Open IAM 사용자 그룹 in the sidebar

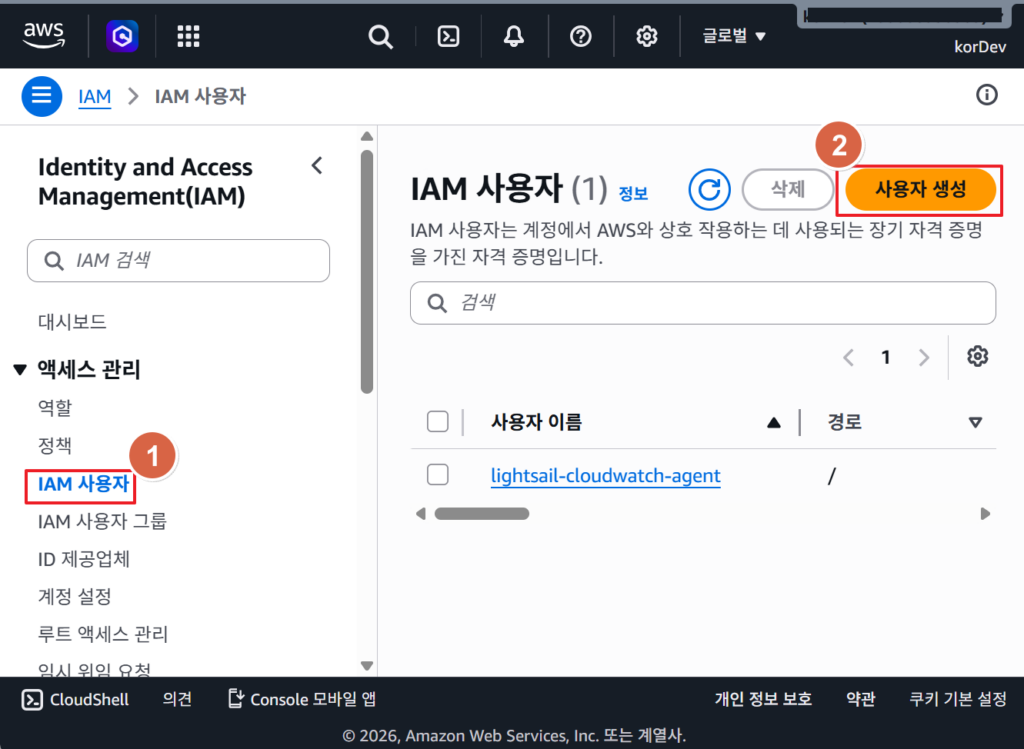point(103,521)
